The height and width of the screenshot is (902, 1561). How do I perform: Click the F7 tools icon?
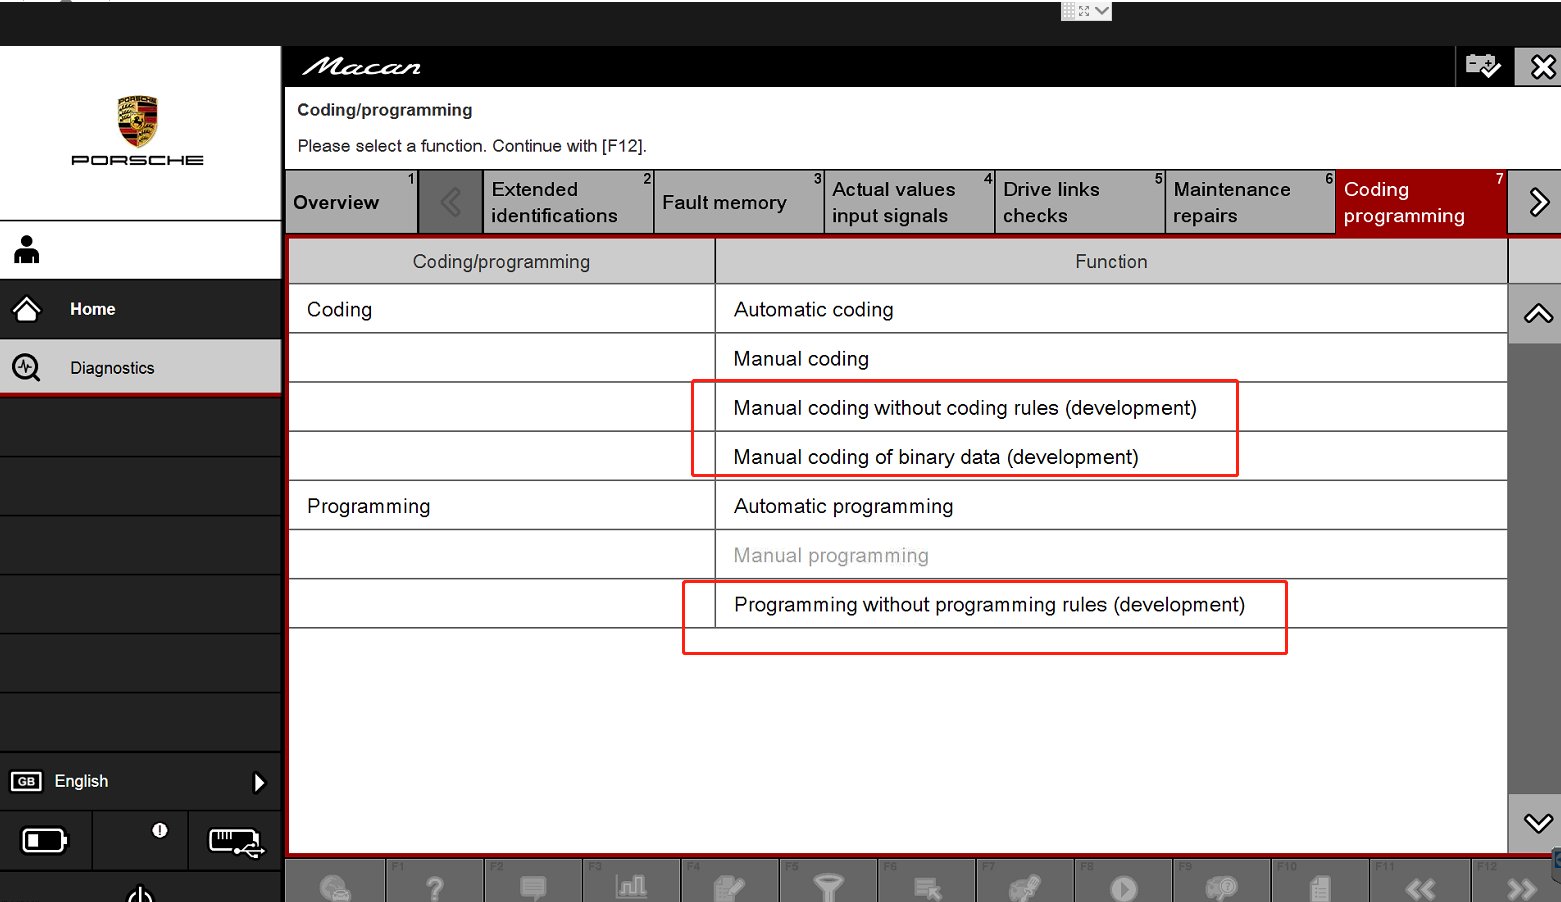point(1025,887)
